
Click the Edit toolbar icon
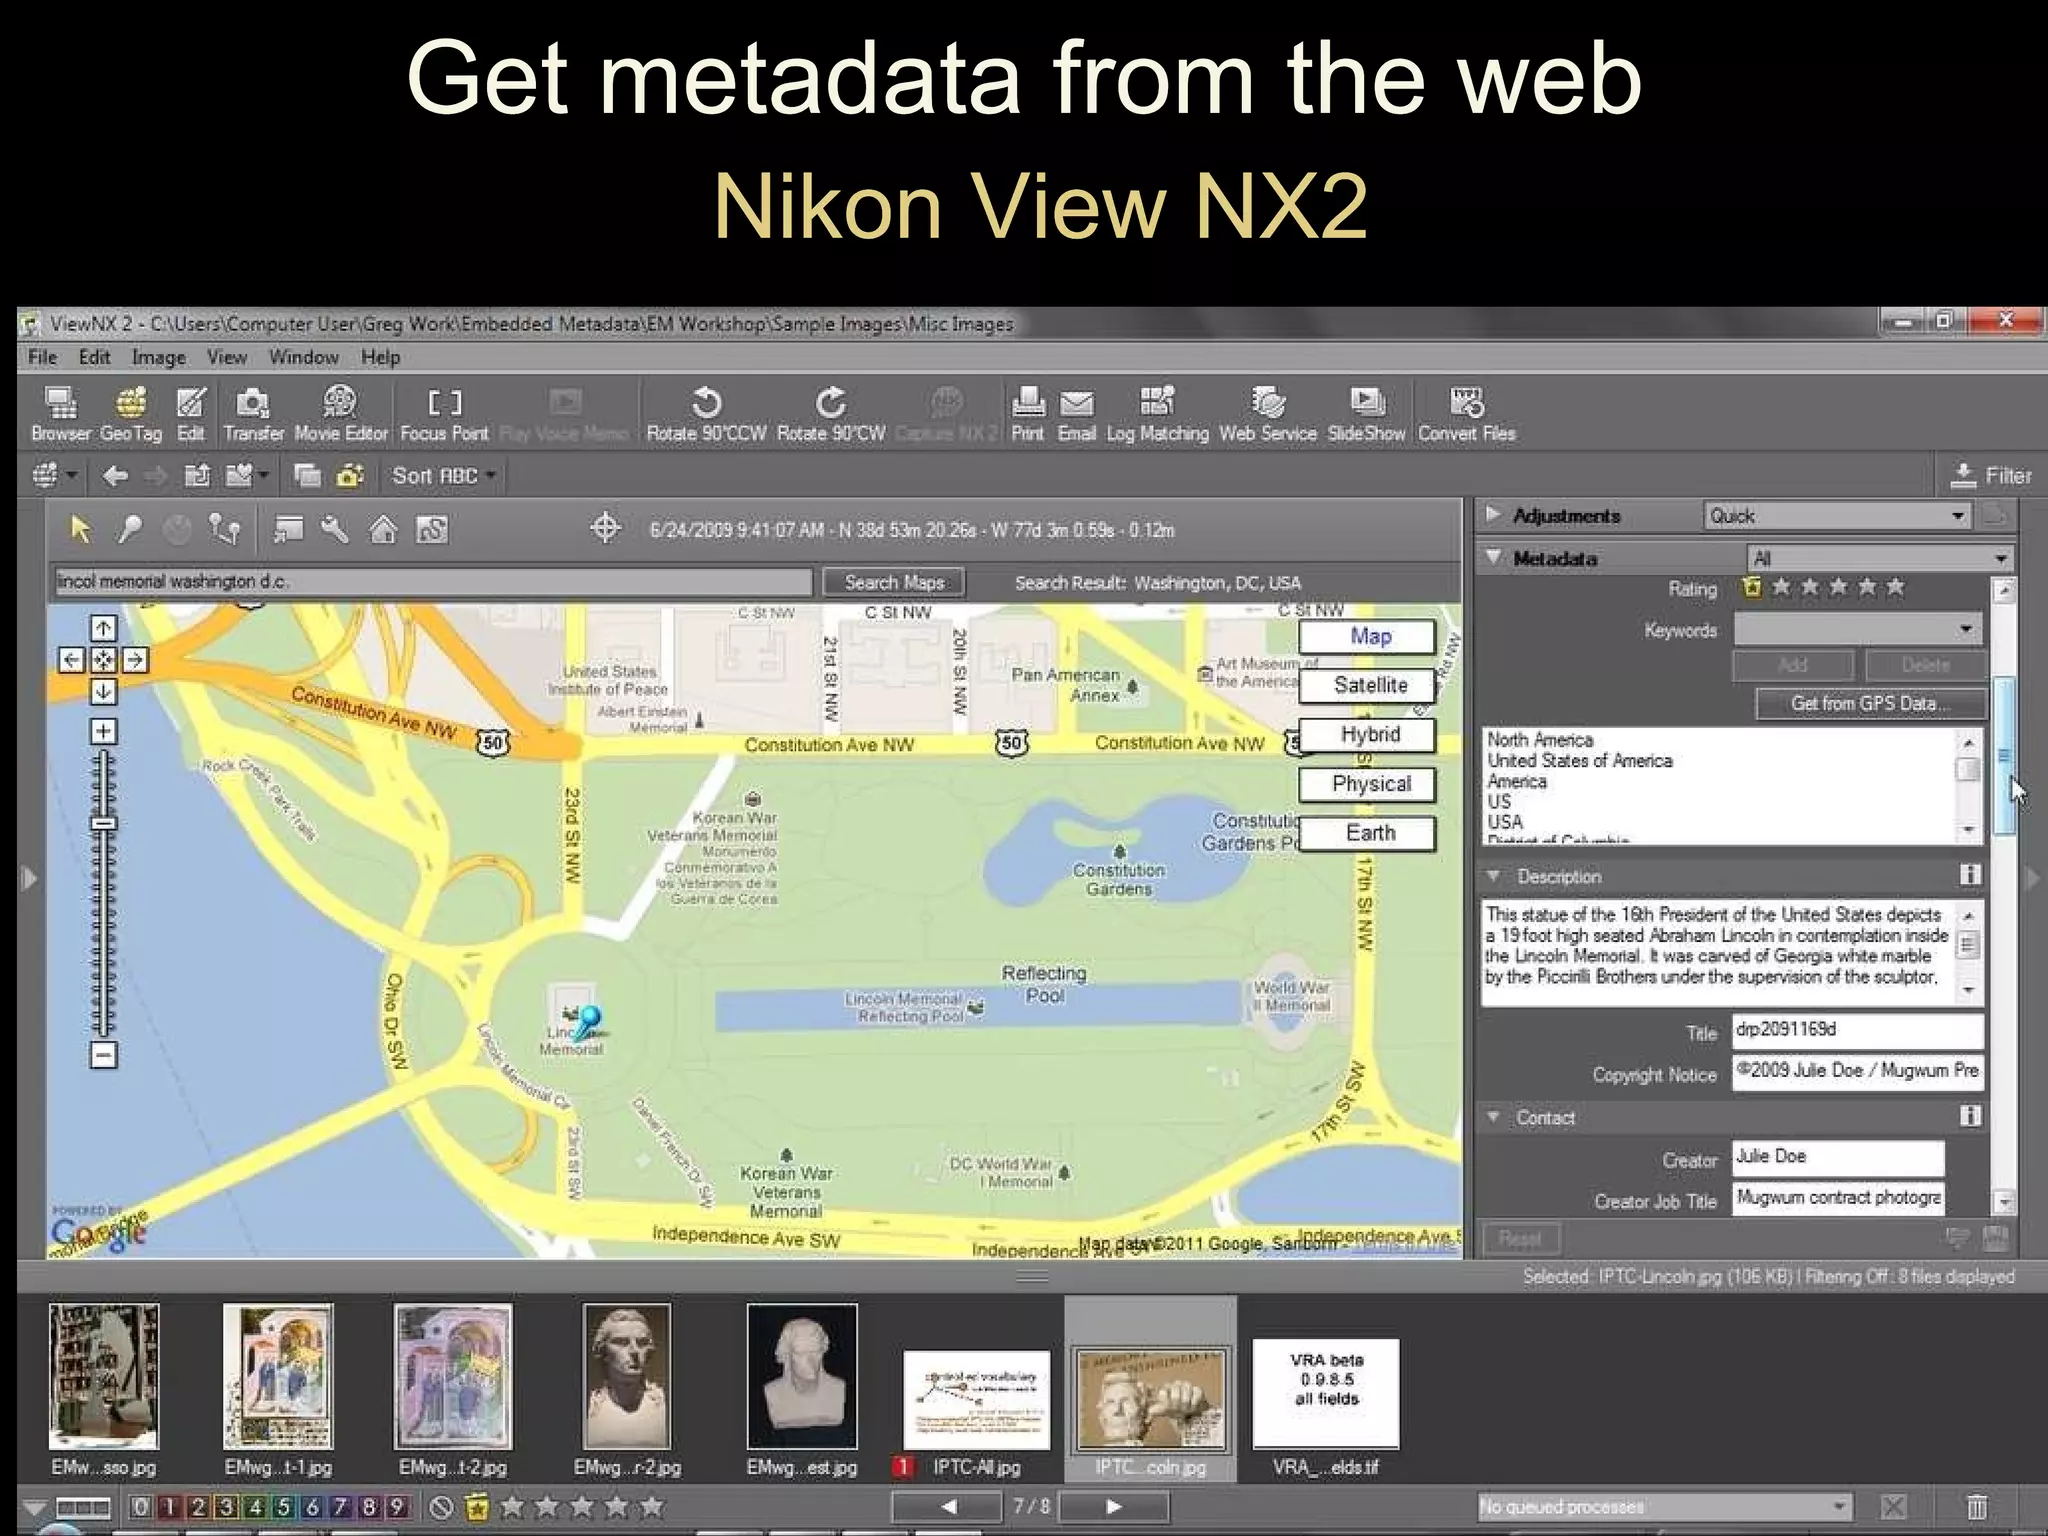190,414
